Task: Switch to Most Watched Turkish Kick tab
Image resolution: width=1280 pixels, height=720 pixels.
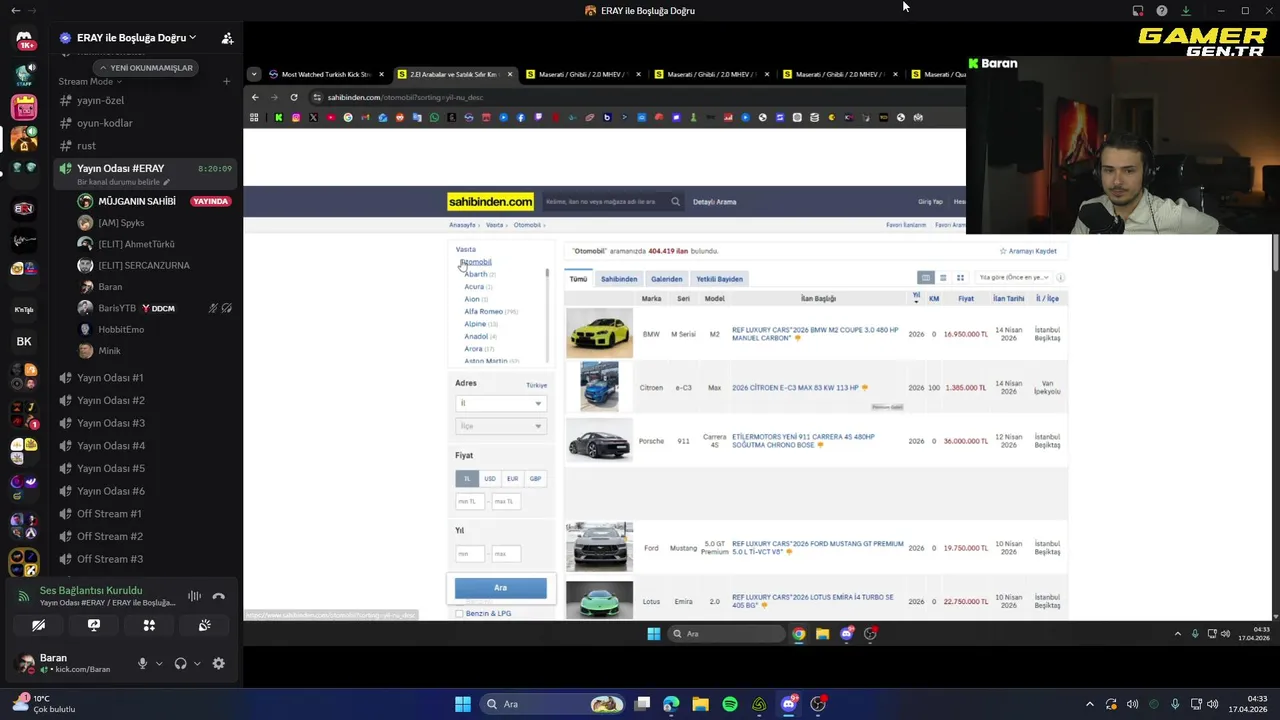Action: (326, 74)
